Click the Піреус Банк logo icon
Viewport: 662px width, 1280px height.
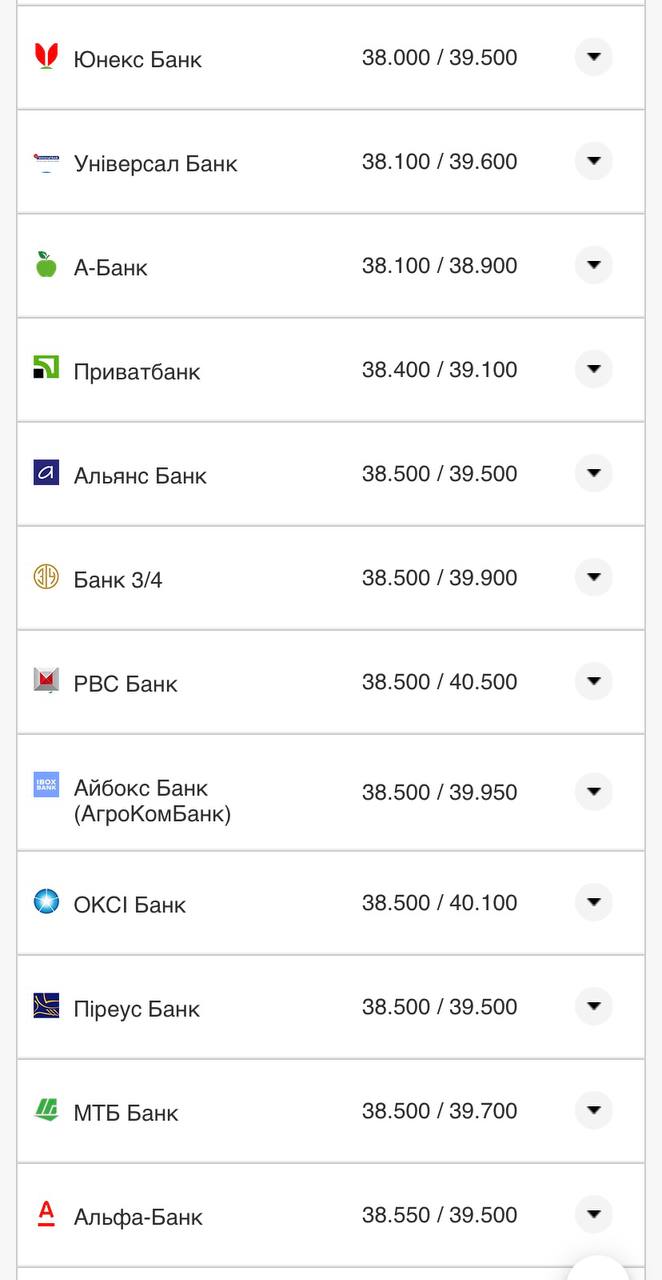point(46,1006)
